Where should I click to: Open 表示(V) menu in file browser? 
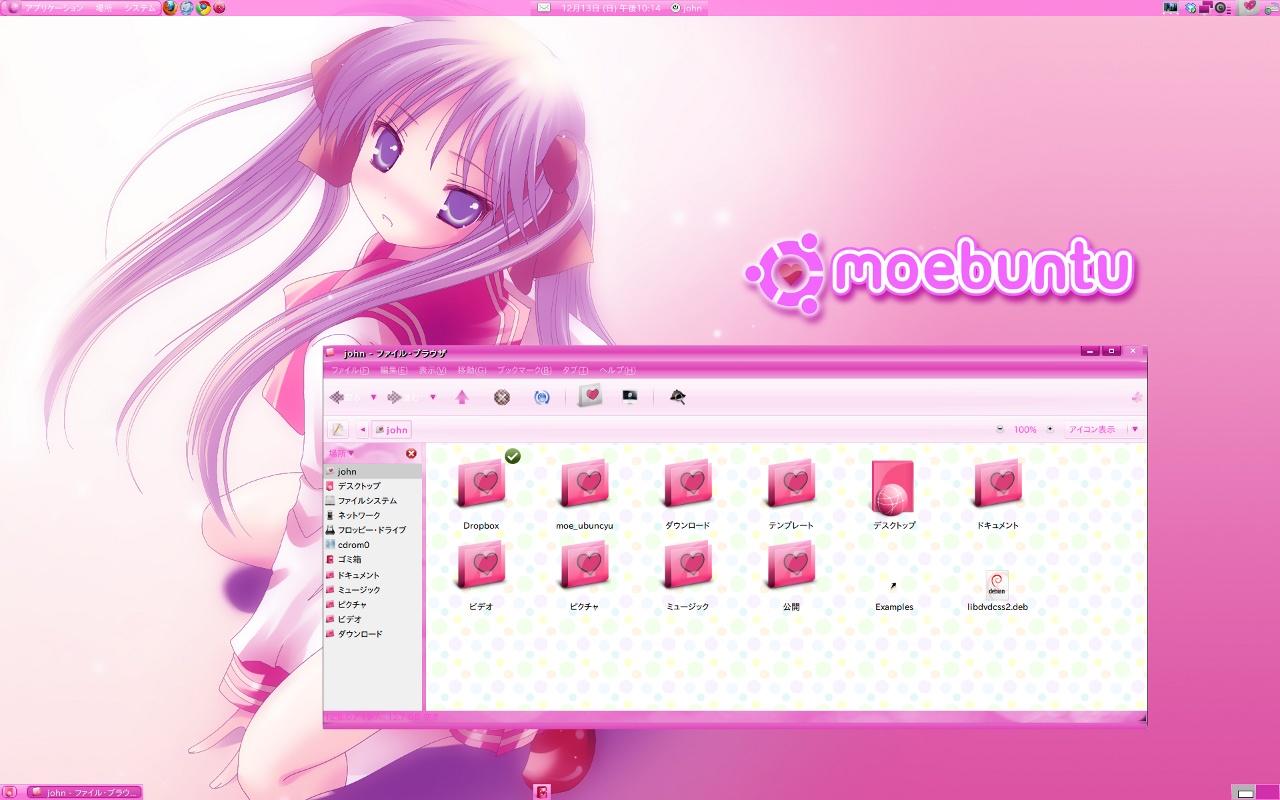coord(432,370)
